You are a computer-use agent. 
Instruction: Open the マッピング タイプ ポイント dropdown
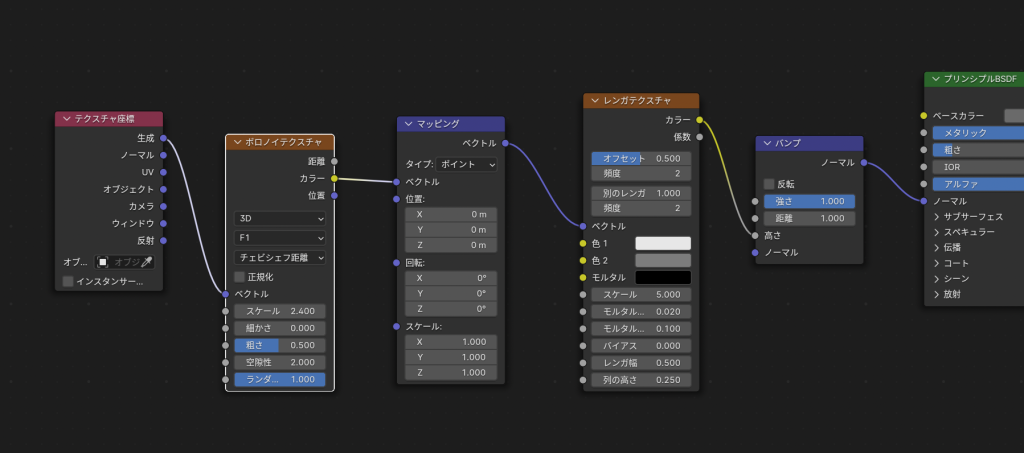point(467,164)
